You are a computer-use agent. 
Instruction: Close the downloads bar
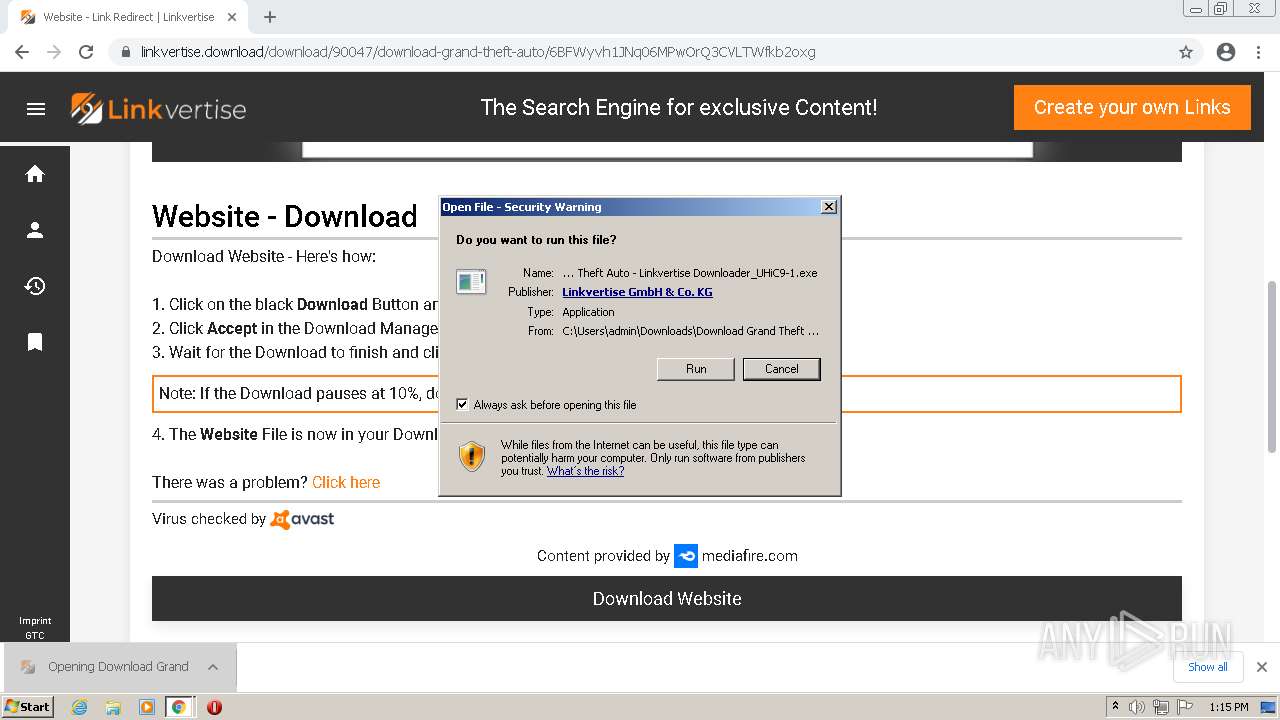pos(1262,667)
